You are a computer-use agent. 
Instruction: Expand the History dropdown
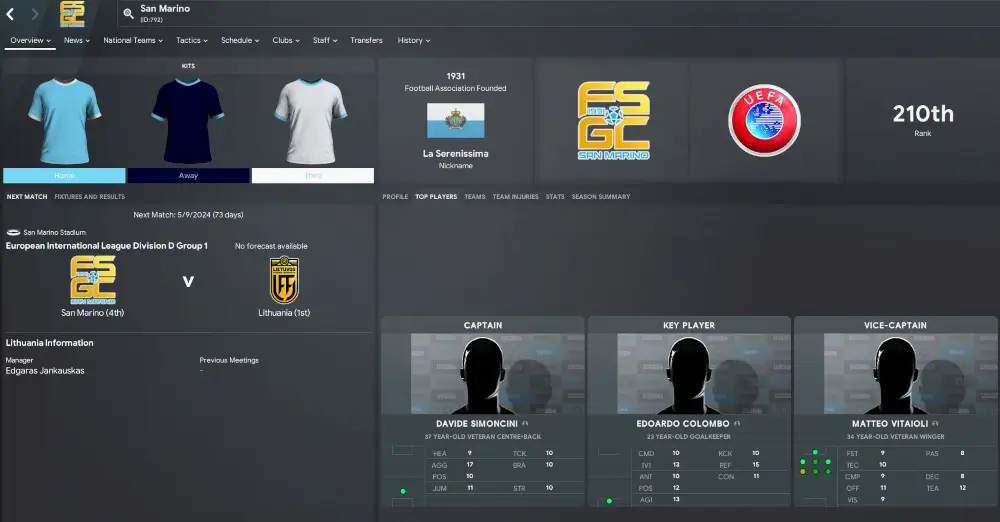413,40
